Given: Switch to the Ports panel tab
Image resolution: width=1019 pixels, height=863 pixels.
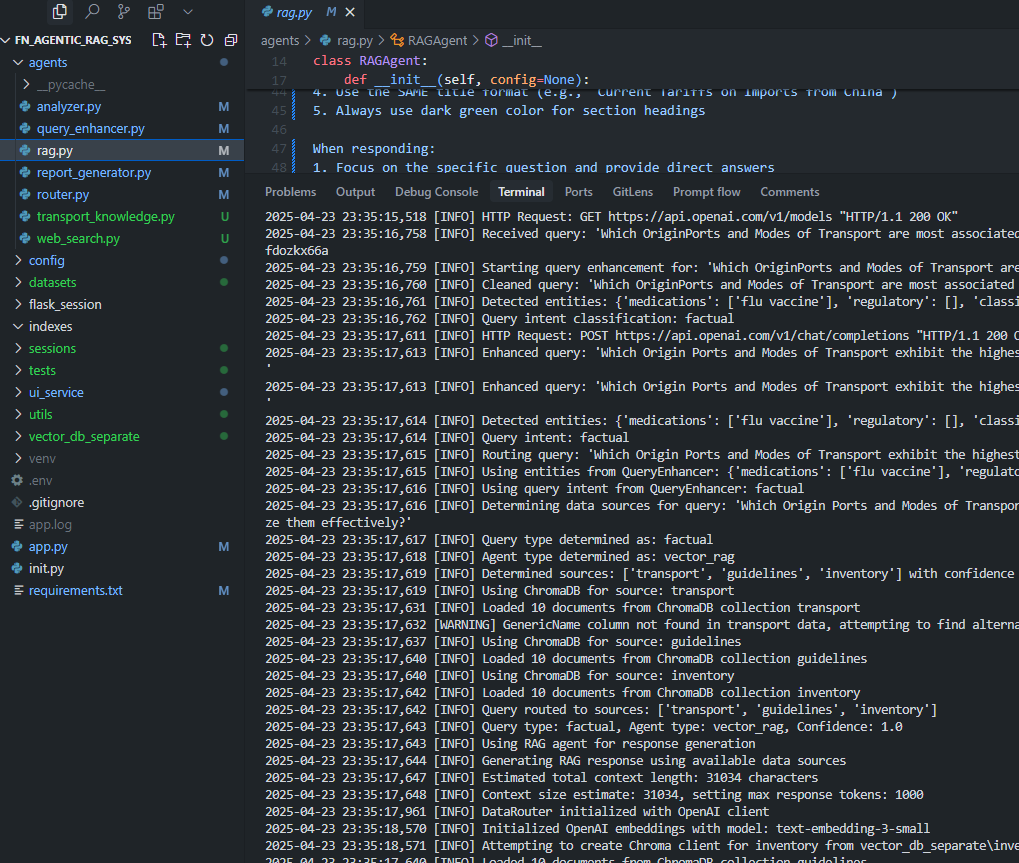Looking at the screenshot, I should 578,192.
